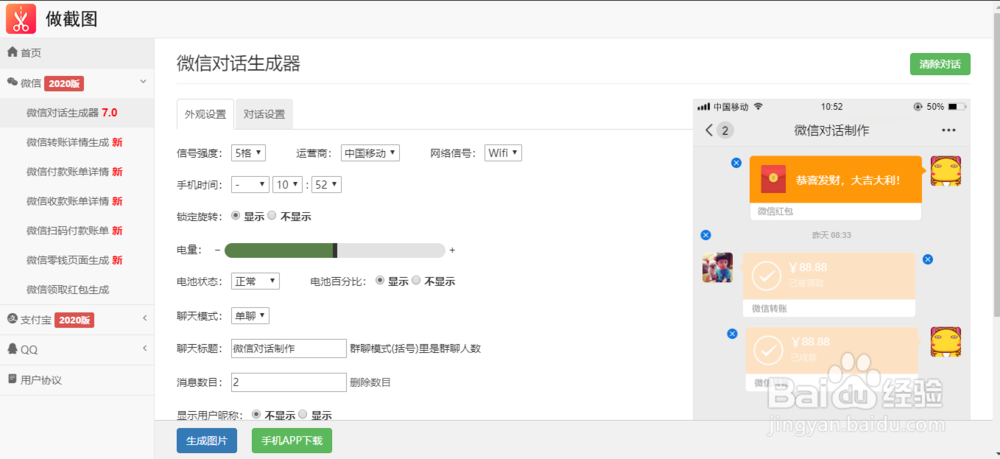Image resolution: width=1000 pixels, height=459 pixels.
Task: Expand the QQ sidebar section chevron
Action: [145, 348]
